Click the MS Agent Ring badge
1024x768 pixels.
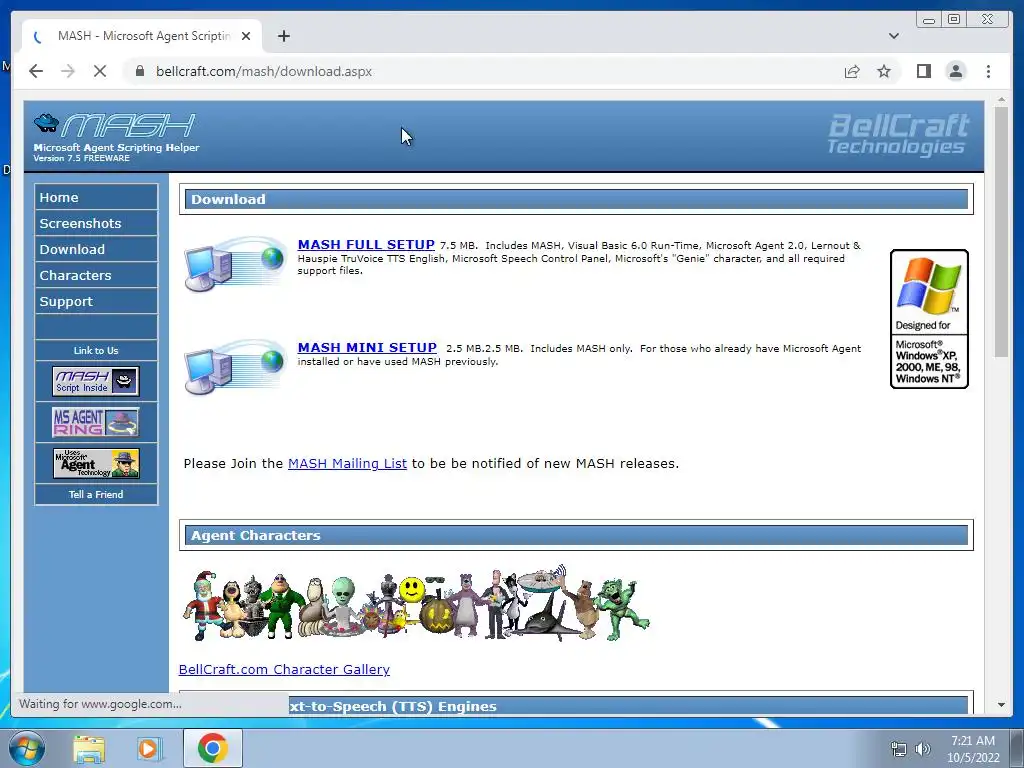pyautogui.click(x=96, y=422)
